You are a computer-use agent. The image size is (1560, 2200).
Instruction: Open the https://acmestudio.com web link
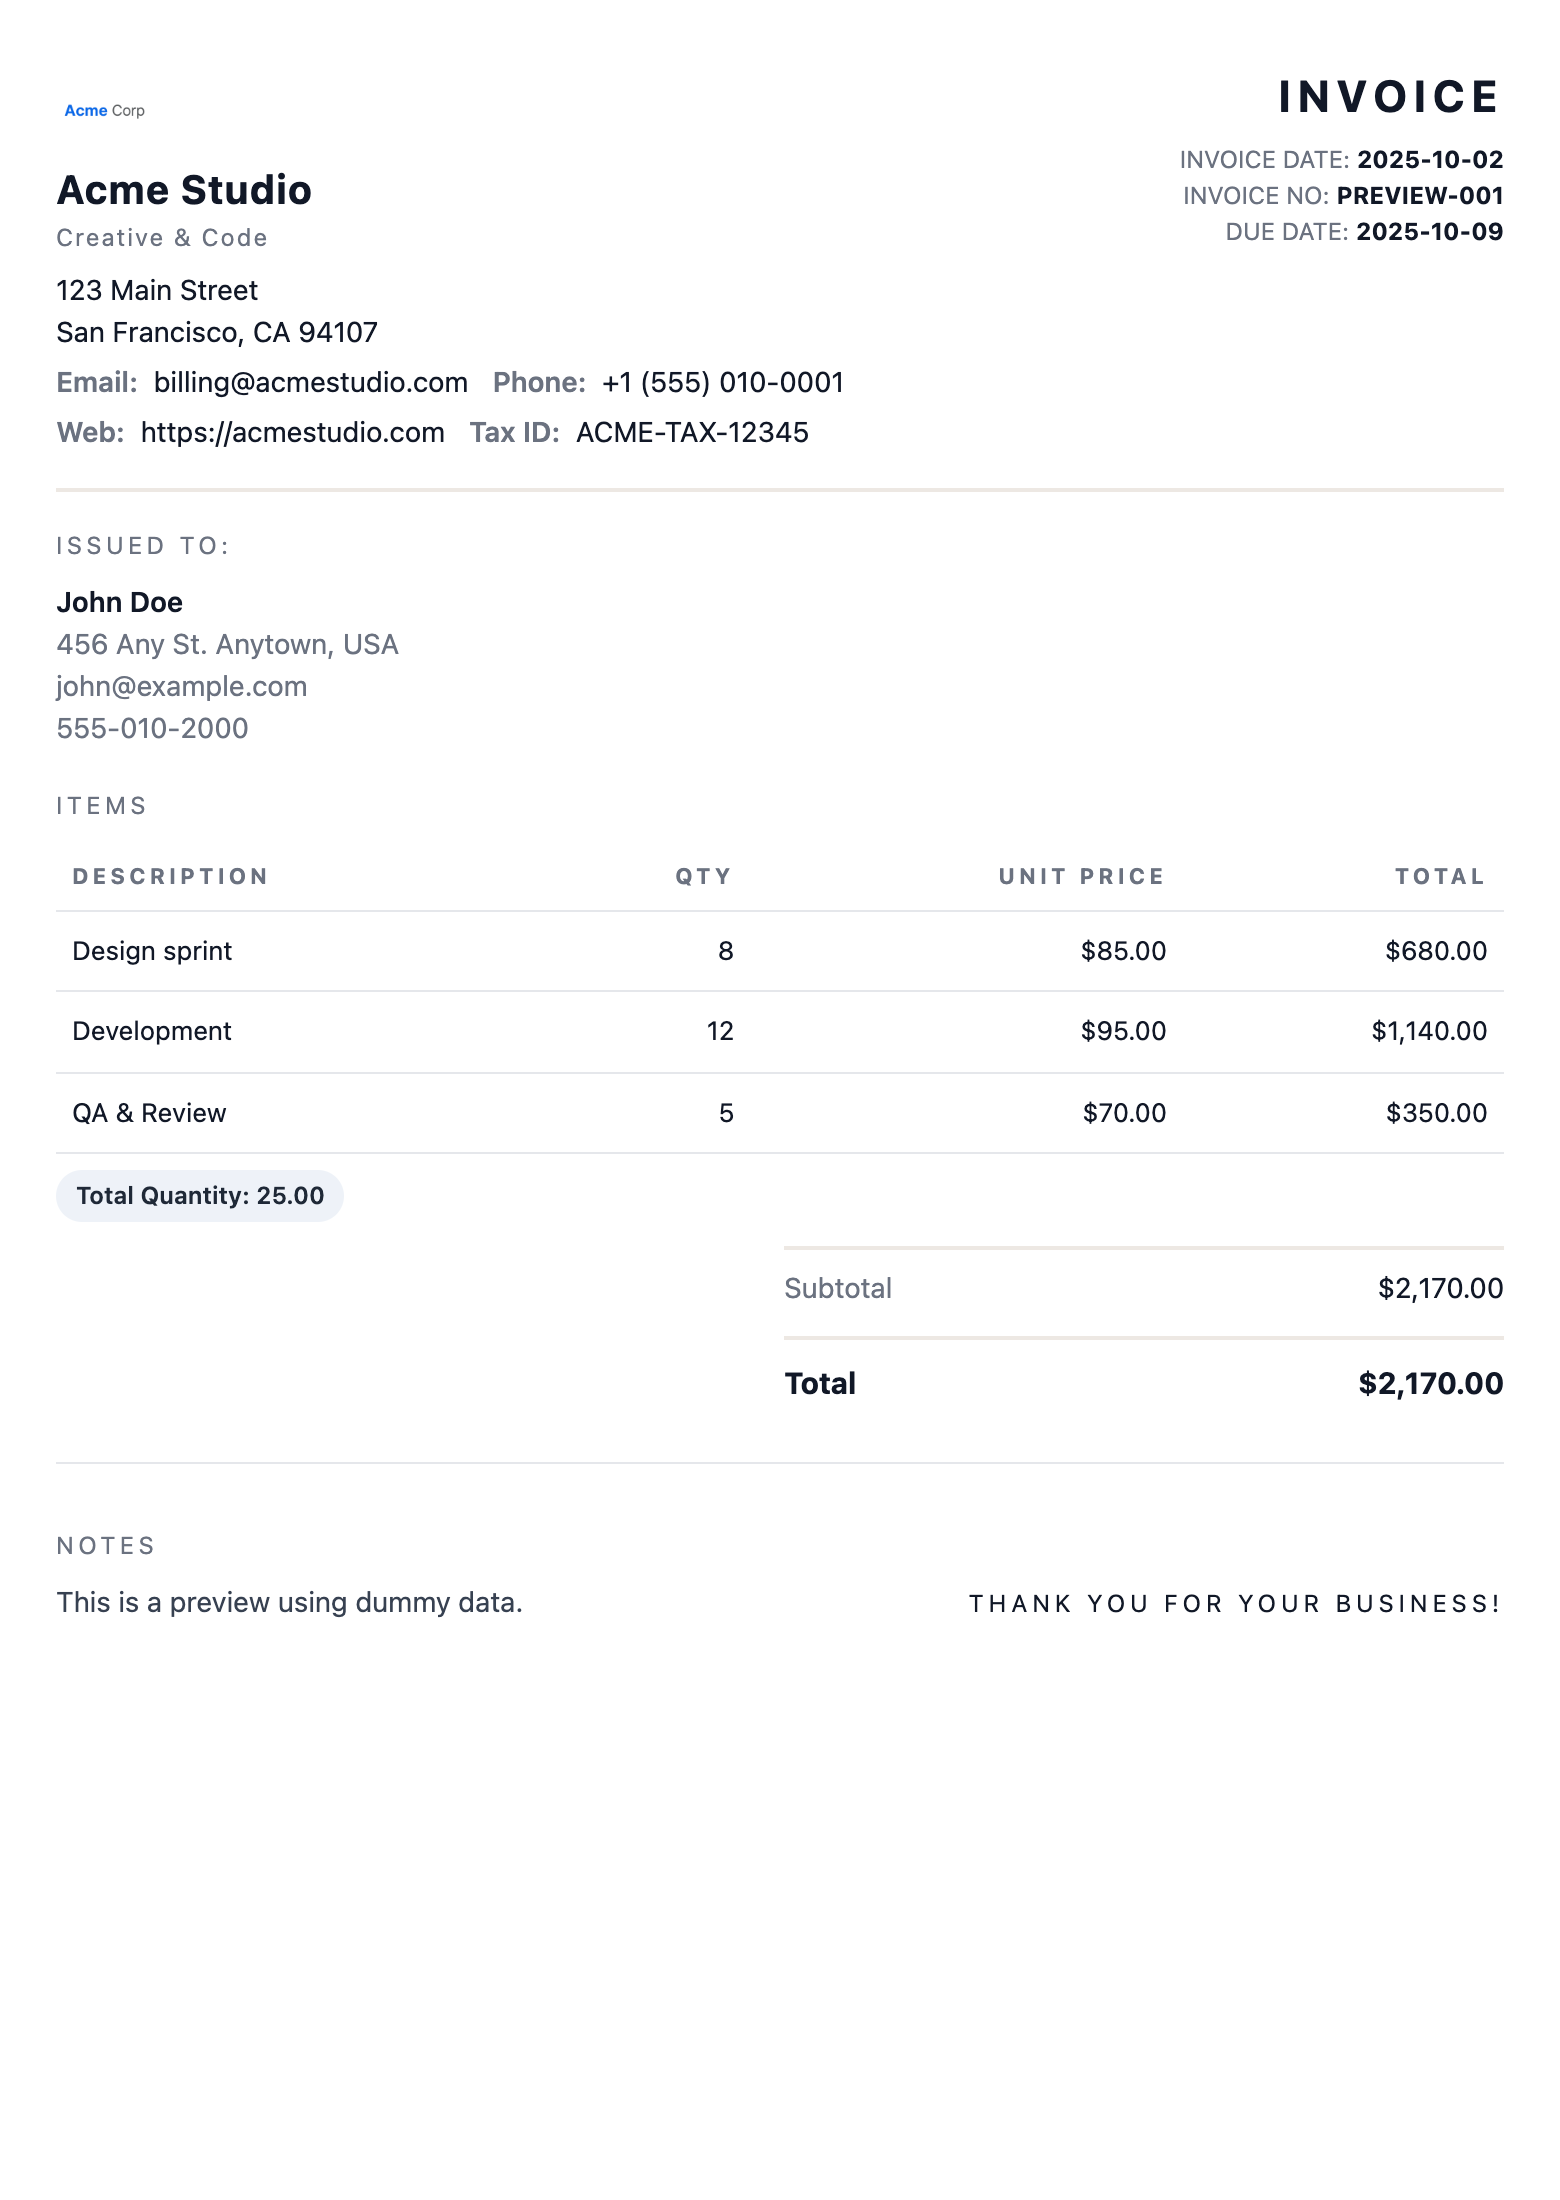[x=292, y=433]
